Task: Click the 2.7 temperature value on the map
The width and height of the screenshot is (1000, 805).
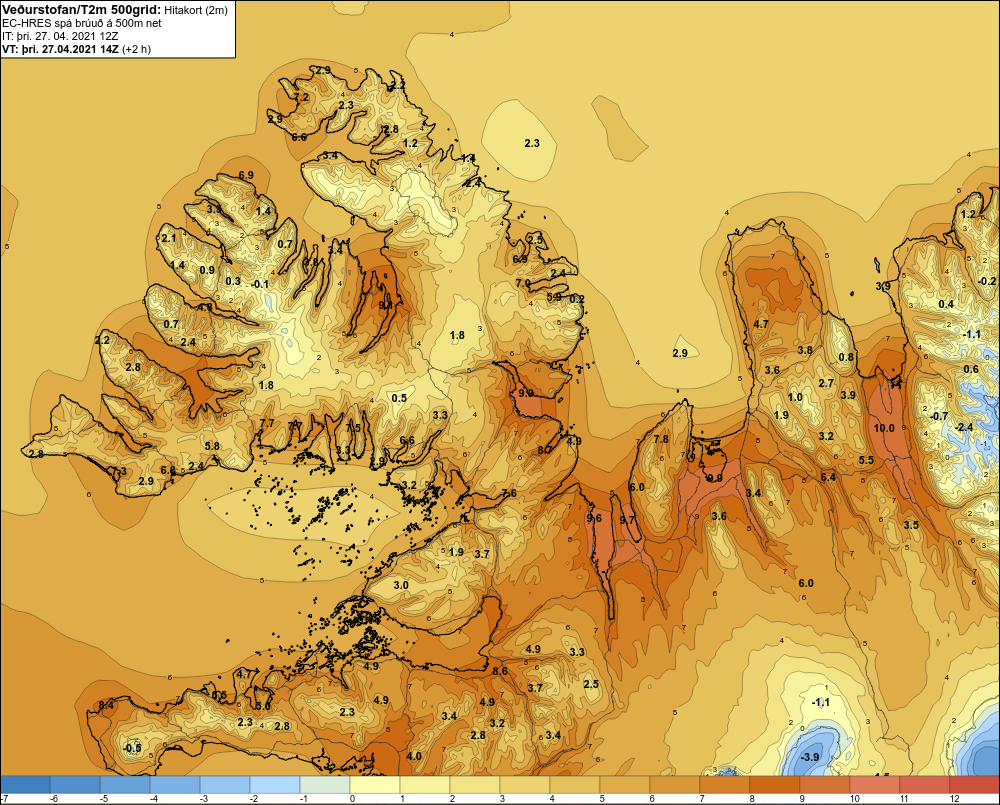Action: click(826, 383)
